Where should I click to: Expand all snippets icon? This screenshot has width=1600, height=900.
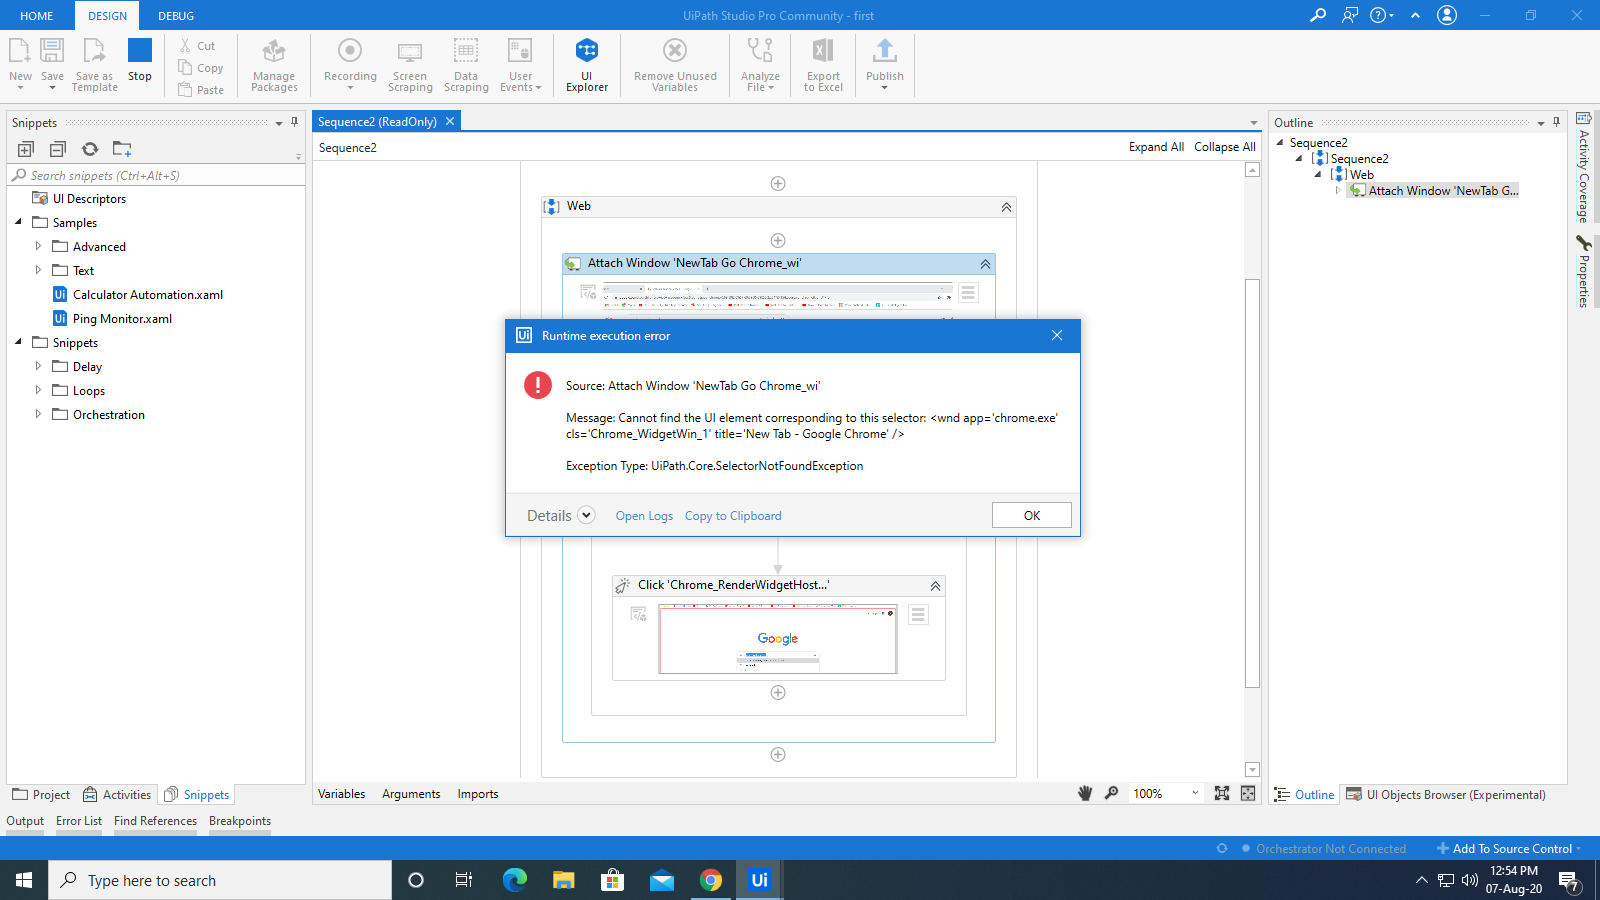(x=26, y=149)
